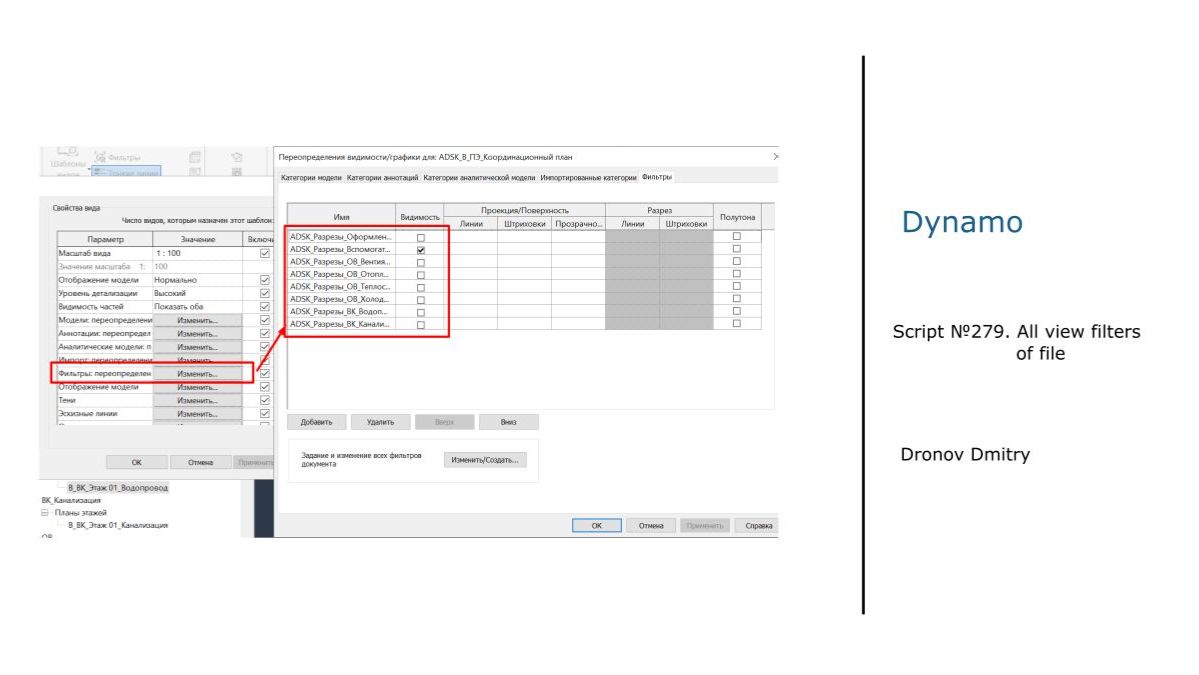Viewport: 1199px width, 675px height.
Task: Click the Видимость column header
Action: 420,217
